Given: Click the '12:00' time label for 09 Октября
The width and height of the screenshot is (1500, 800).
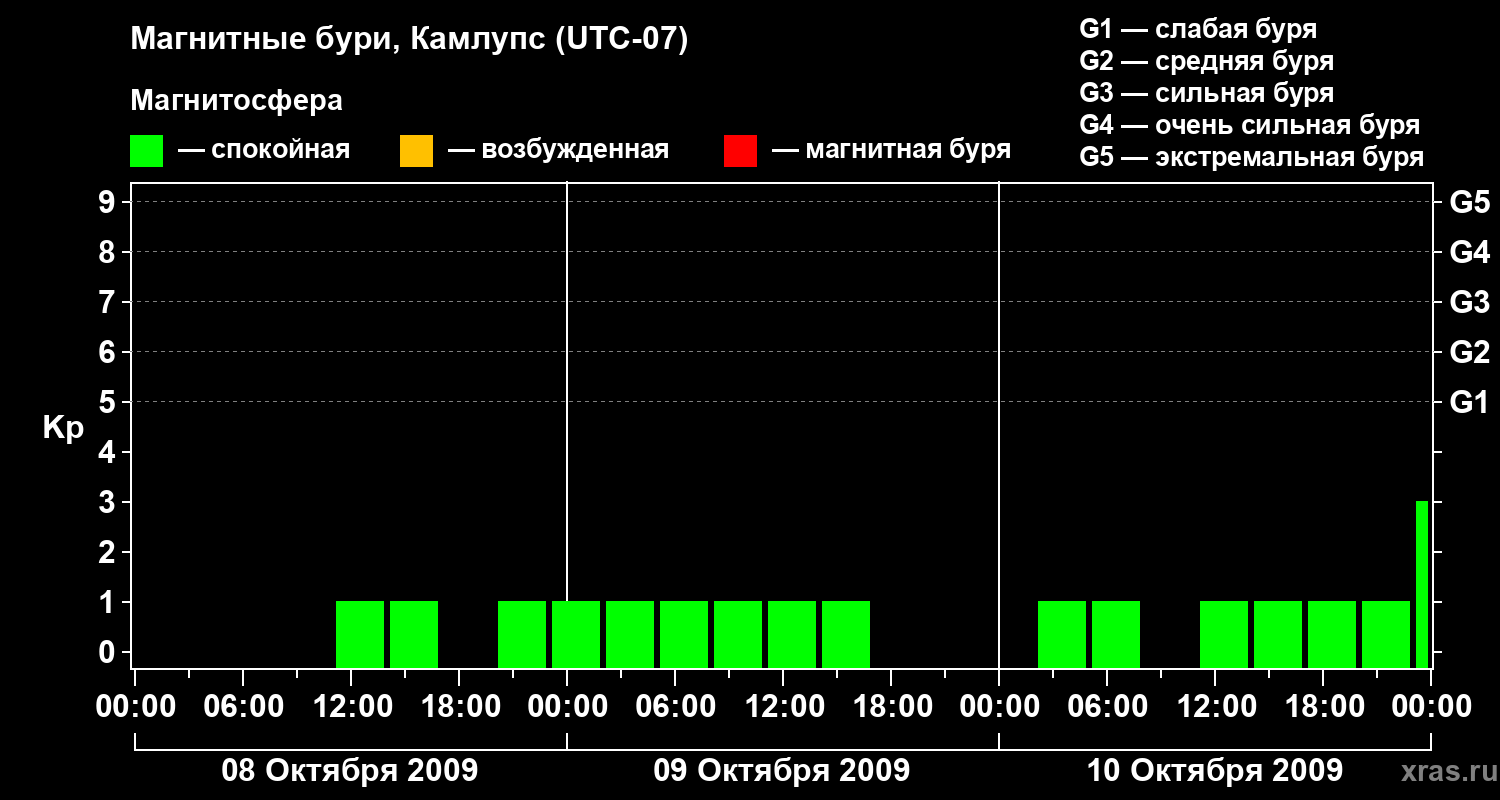Looking at the screenshot, I should 783,707.
